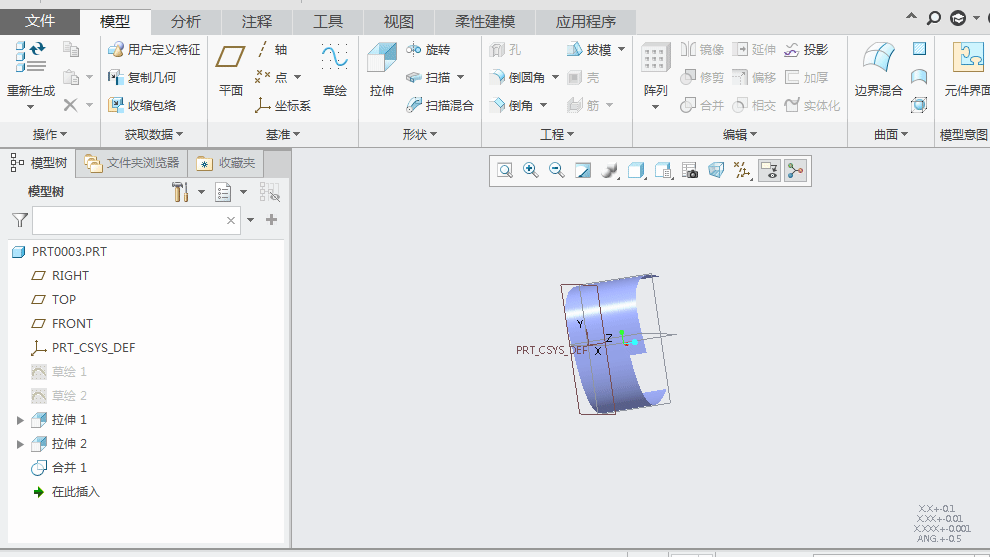Click the Fill surface icon in the 曲面 group
Viewport: 990px width, 557px height.
pyautogui.click(x=919, y=49)
